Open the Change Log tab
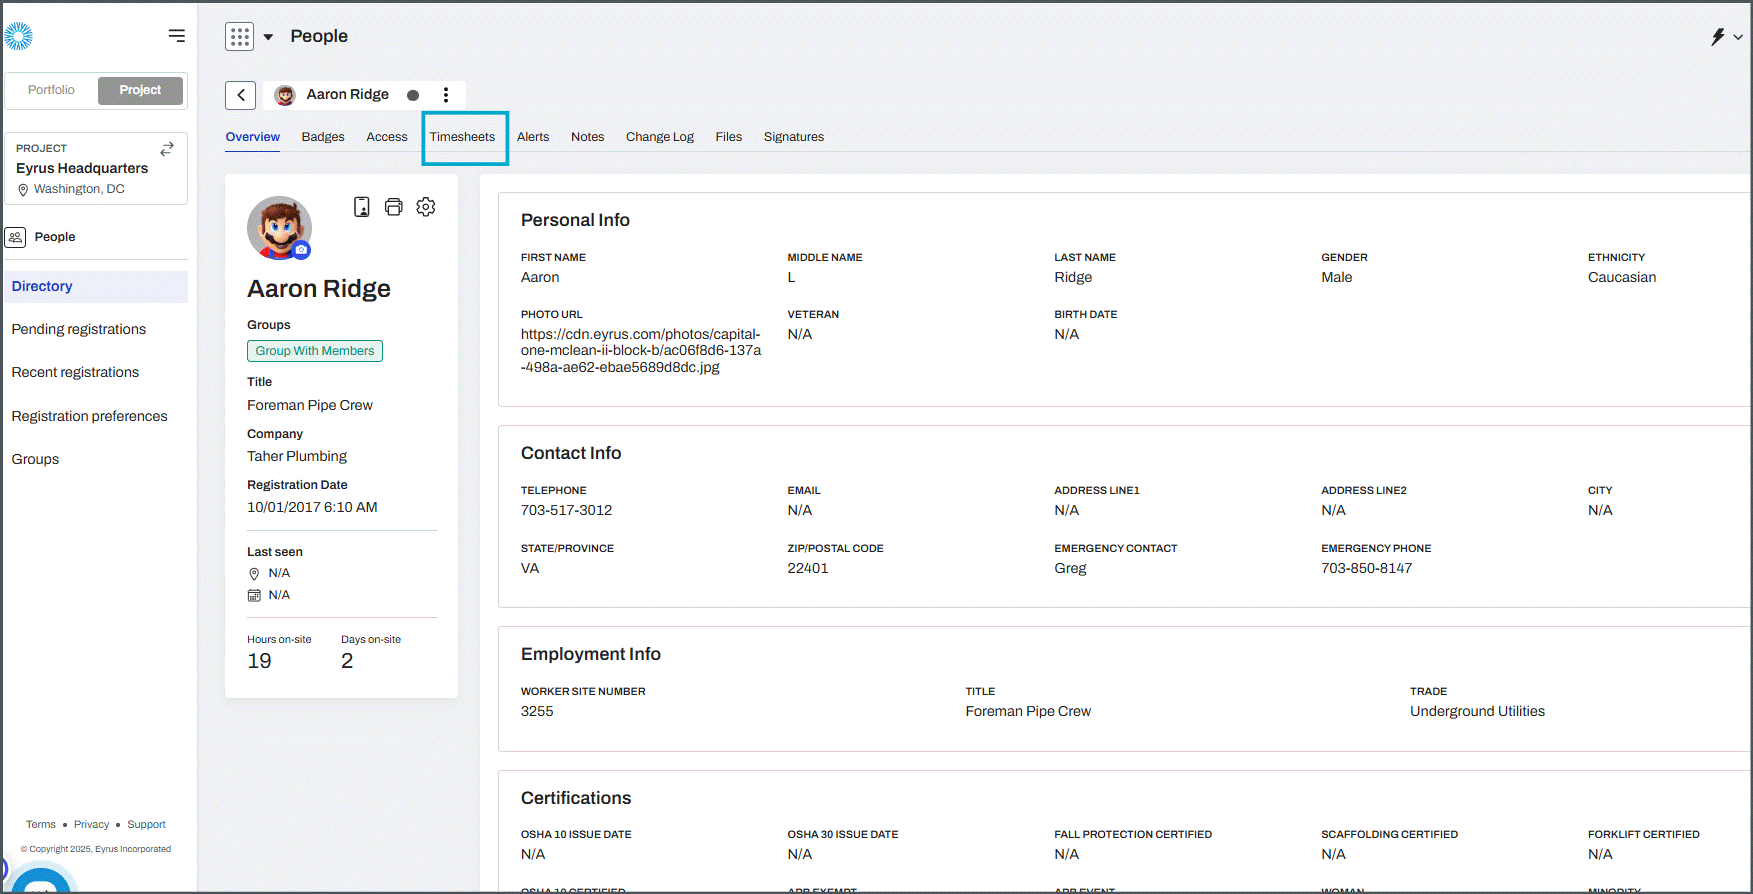This screenshot has height=894, width=1753. pos(660,137)
